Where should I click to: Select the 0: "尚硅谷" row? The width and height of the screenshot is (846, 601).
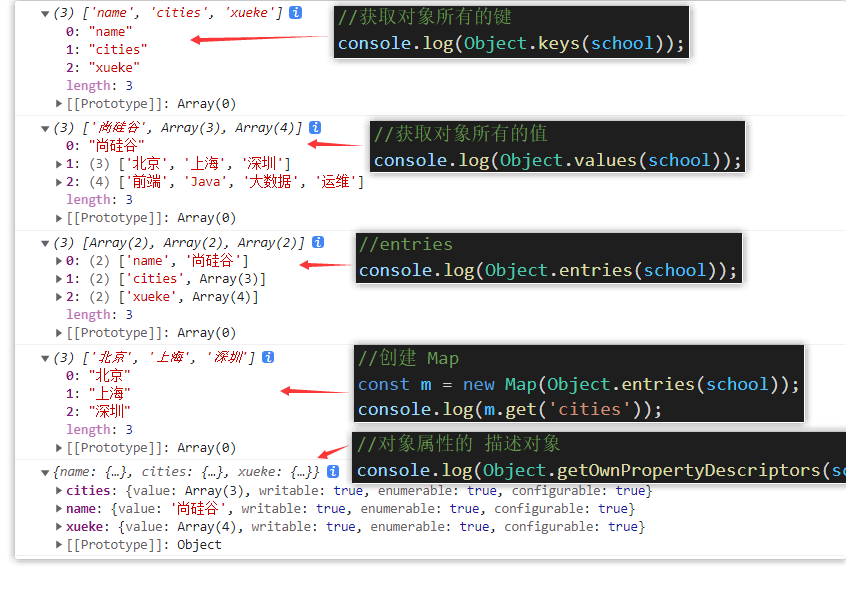click(105, 145)
